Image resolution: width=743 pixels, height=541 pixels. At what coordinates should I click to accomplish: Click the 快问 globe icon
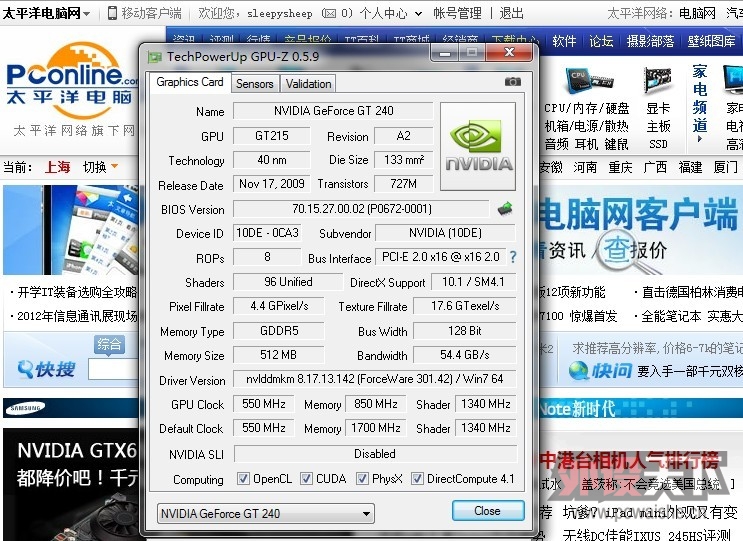click(x=579, y=371)
